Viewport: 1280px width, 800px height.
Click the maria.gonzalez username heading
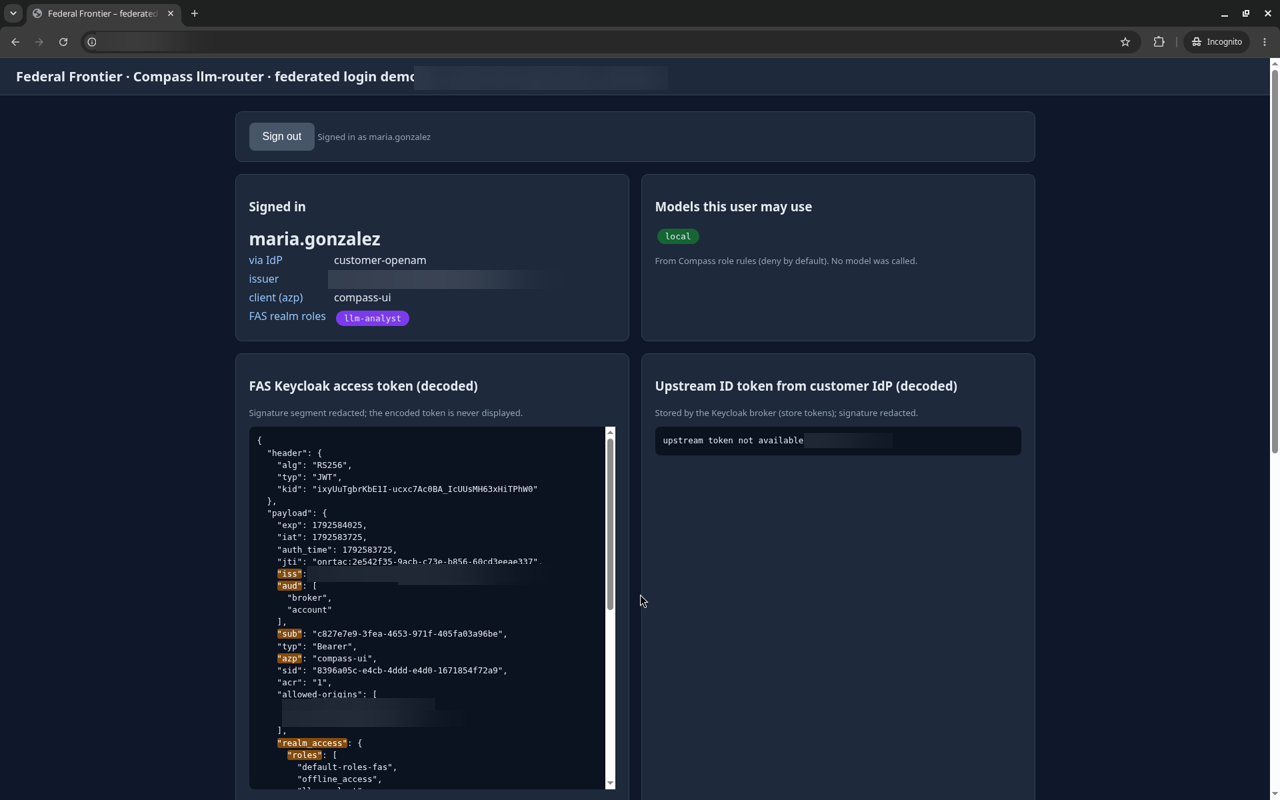315,239
